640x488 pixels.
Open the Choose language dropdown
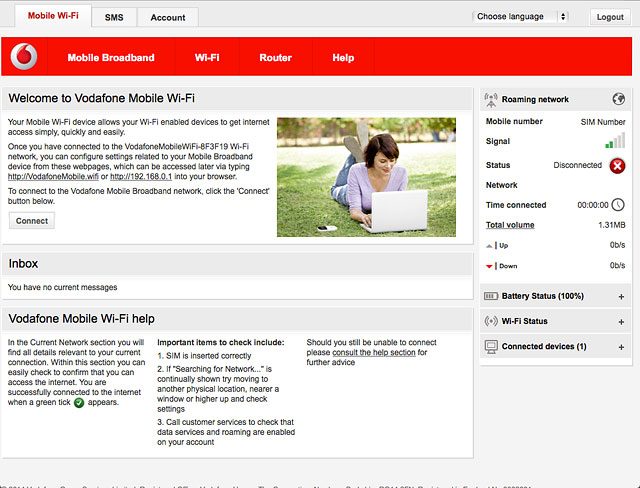(x=520, y=17)
